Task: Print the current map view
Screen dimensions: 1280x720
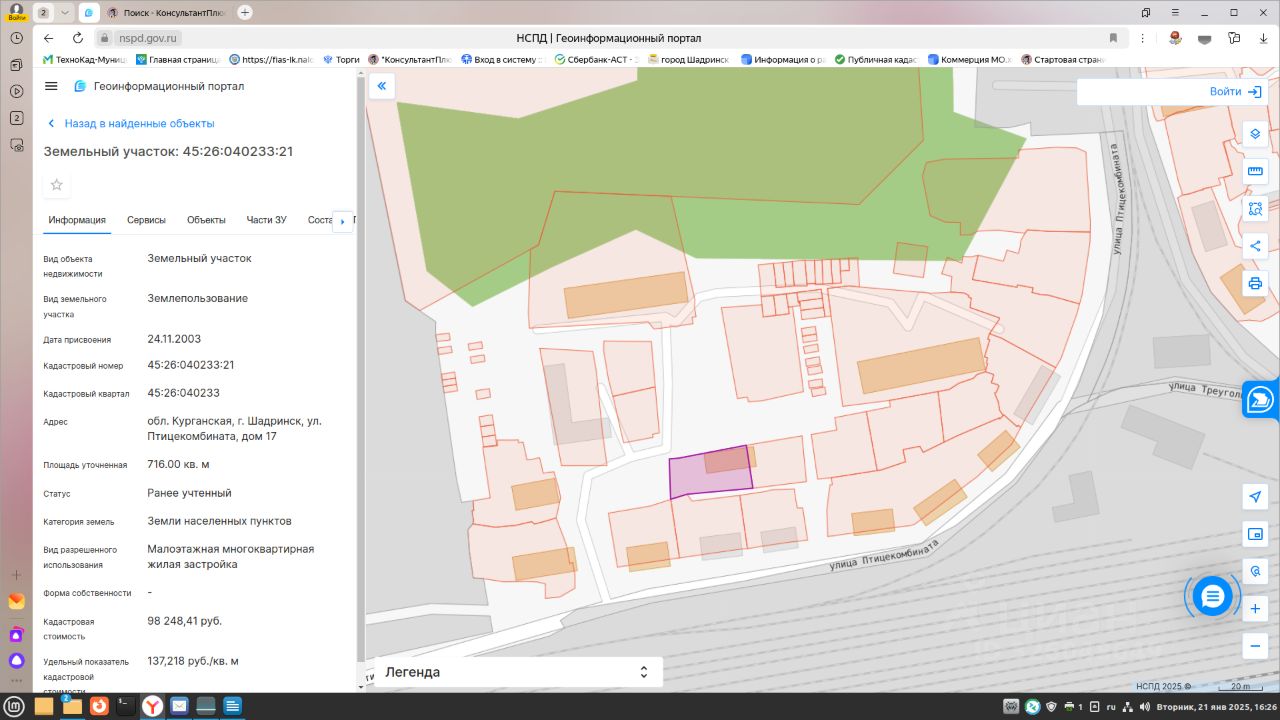Action: point(1255,284)
